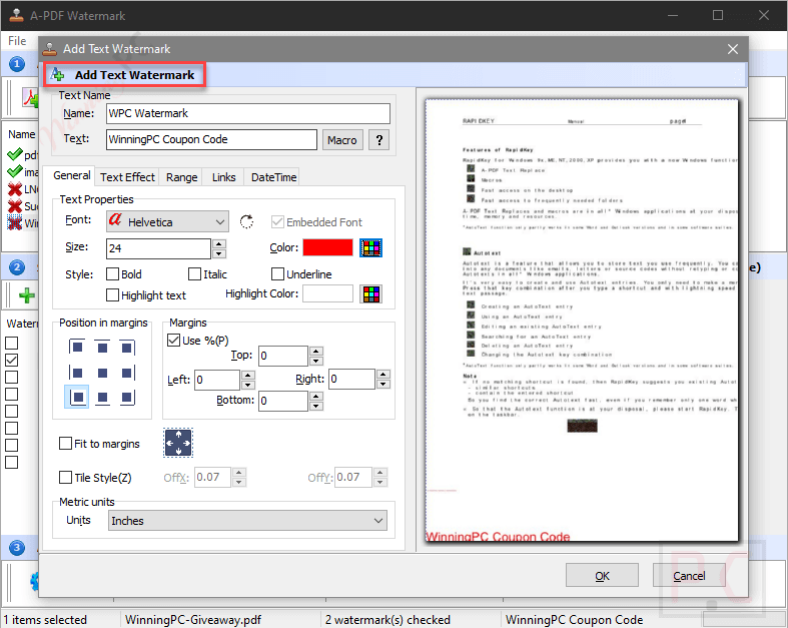Click the rotate text icon beside Font

tap(246, 222)
